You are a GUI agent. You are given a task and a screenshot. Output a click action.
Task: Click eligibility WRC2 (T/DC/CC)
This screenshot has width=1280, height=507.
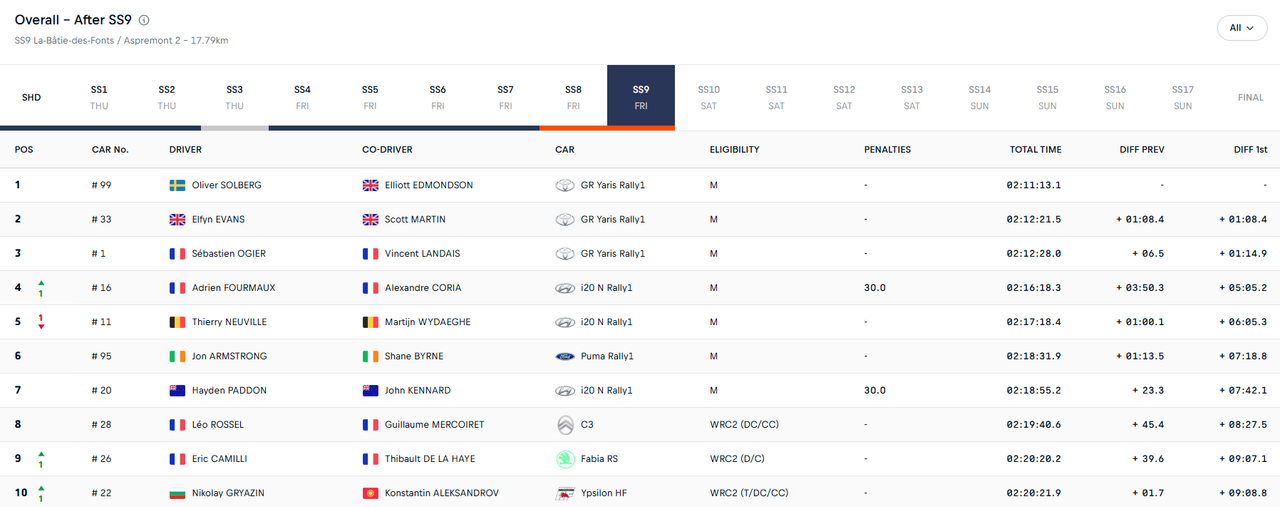point(750,493)
